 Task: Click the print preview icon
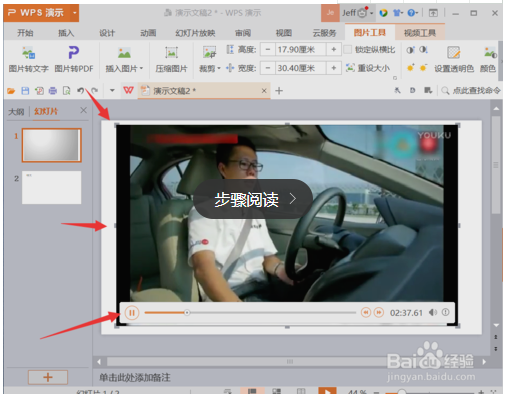coord(66,91)
